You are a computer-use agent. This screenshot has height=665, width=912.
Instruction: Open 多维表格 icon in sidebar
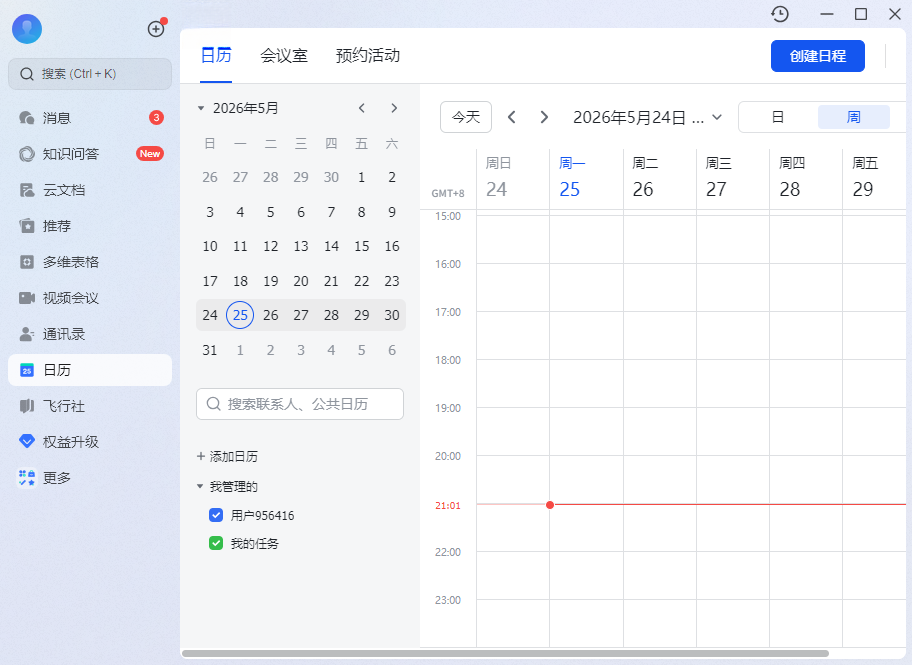pyautogui.click(x=27, y=262)
